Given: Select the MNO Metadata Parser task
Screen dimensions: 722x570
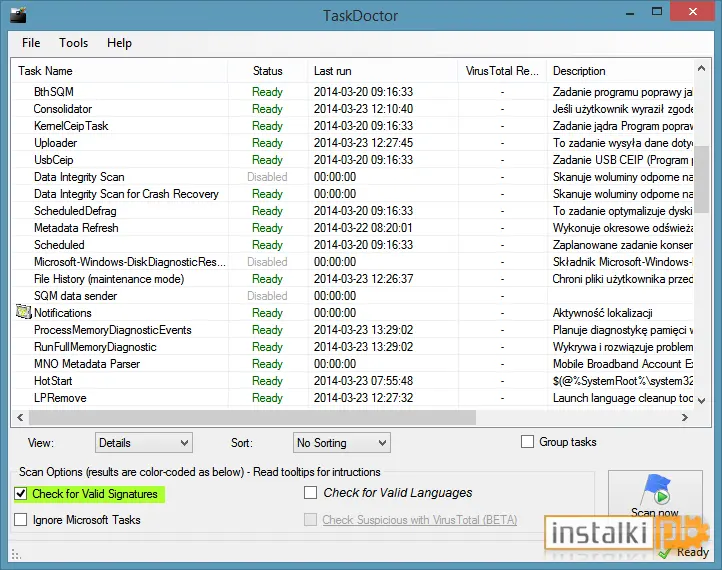Looking at the screenshot, I should point(87,364).
